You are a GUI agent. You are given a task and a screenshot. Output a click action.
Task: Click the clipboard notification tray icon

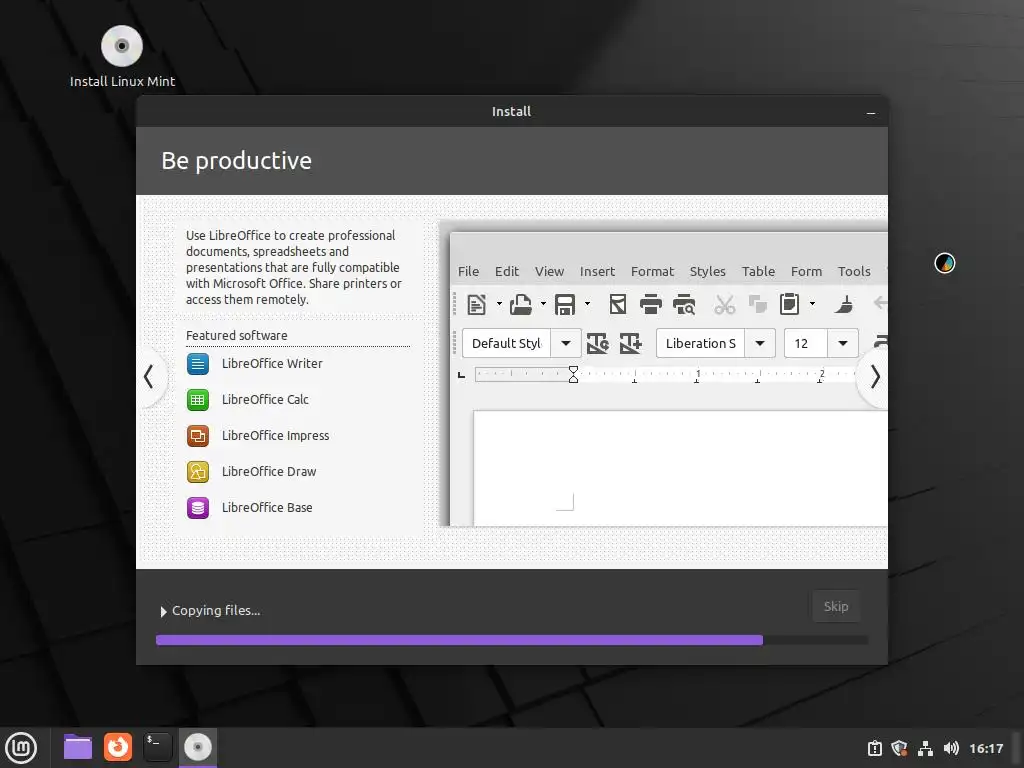874,748
